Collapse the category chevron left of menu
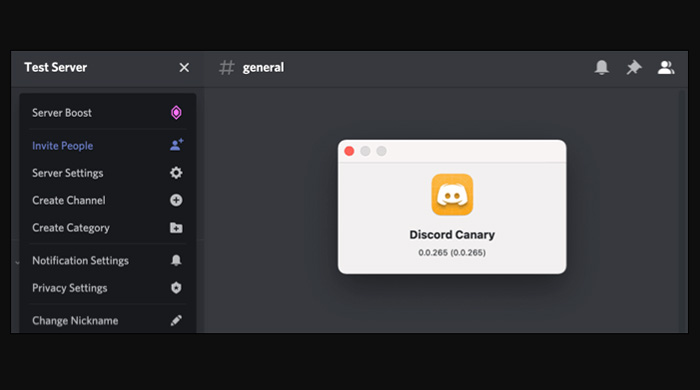 click(17, 262)
